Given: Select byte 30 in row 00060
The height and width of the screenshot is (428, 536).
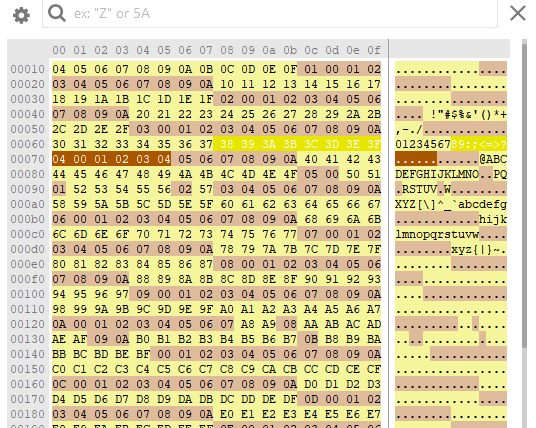Looking at the screenshot, I should pos(59,144).
